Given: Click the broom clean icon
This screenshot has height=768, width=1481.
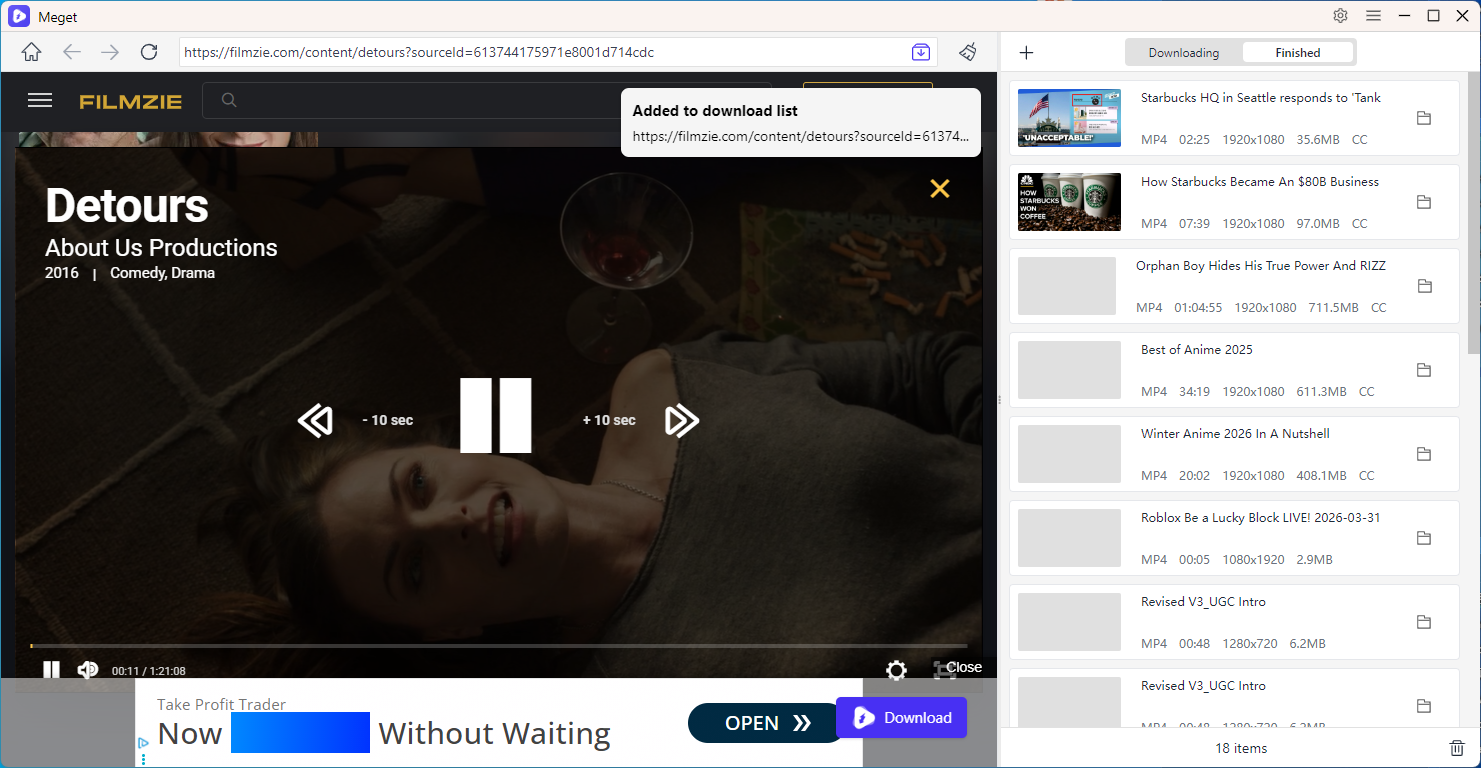Looking at the screenshot, I should coord(967,52).
